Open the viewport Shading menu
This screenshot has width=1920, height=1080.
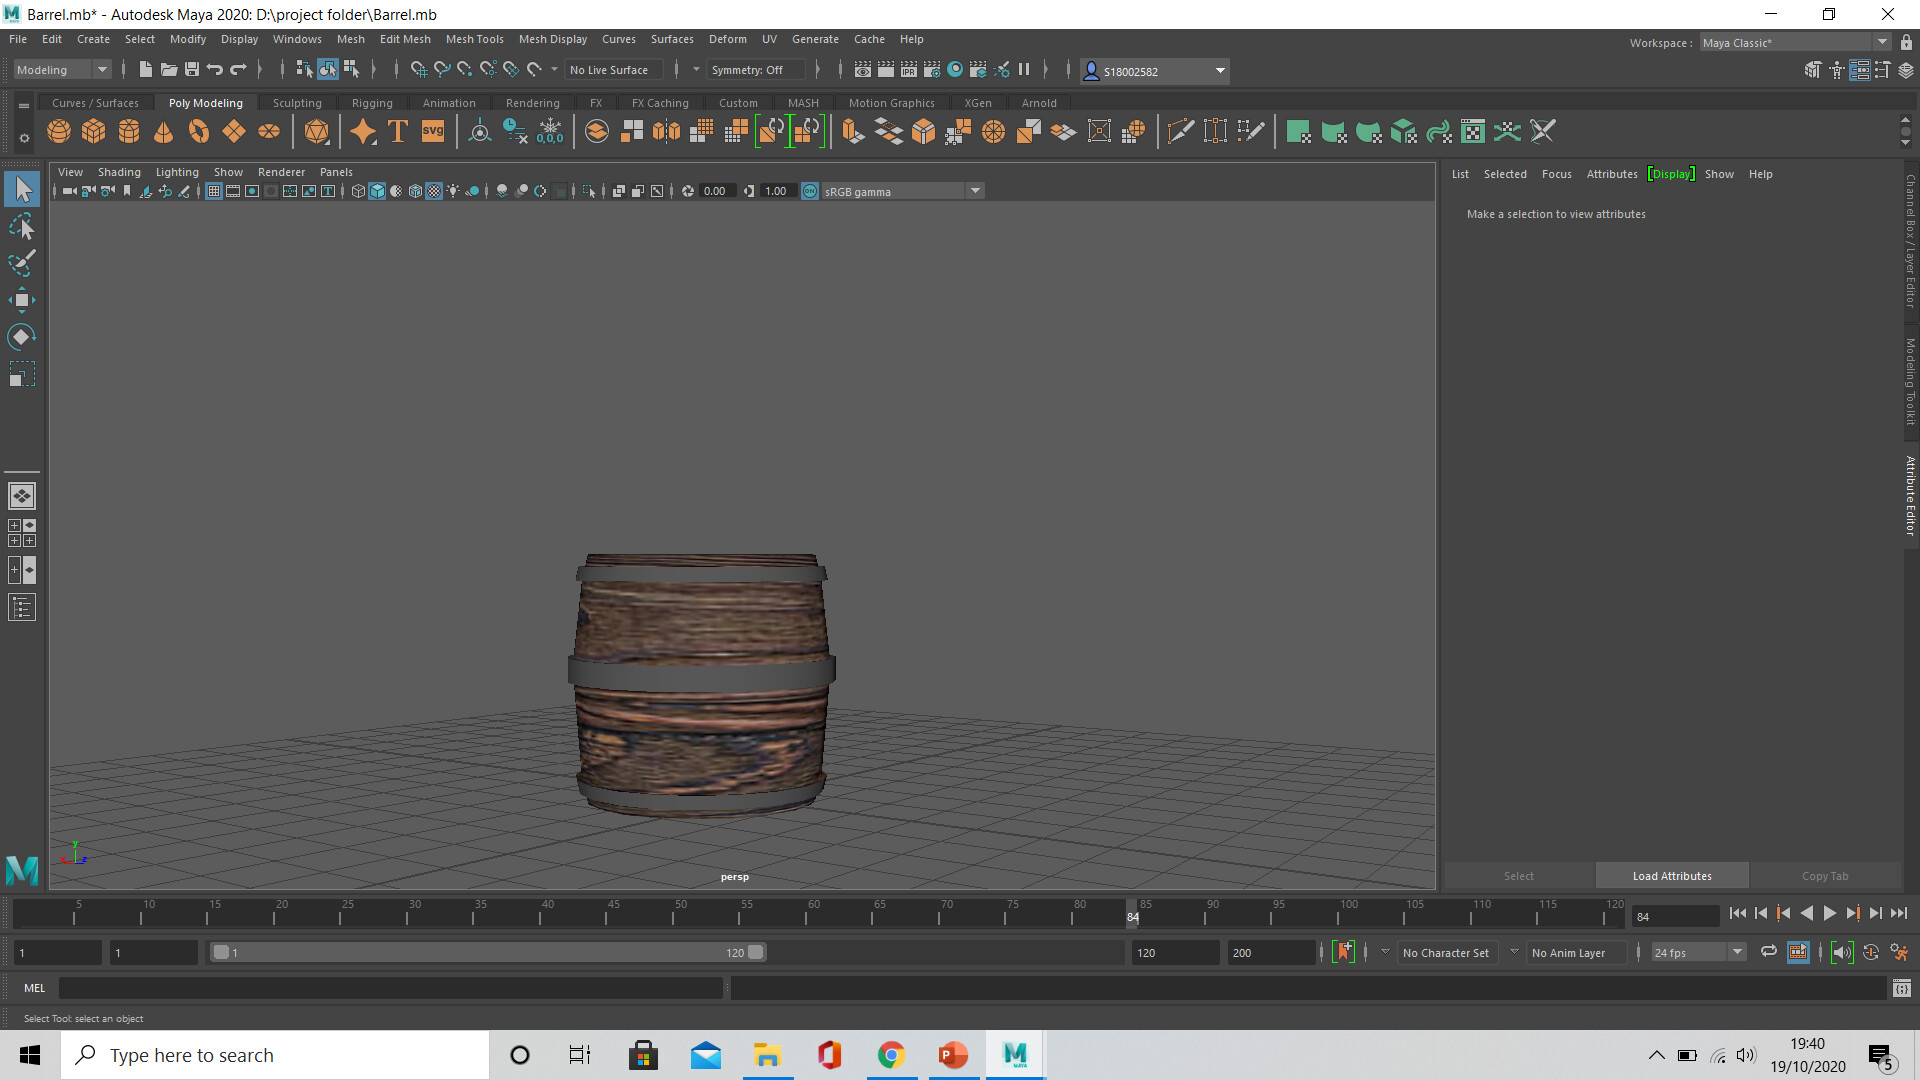[x=119, y=172]
